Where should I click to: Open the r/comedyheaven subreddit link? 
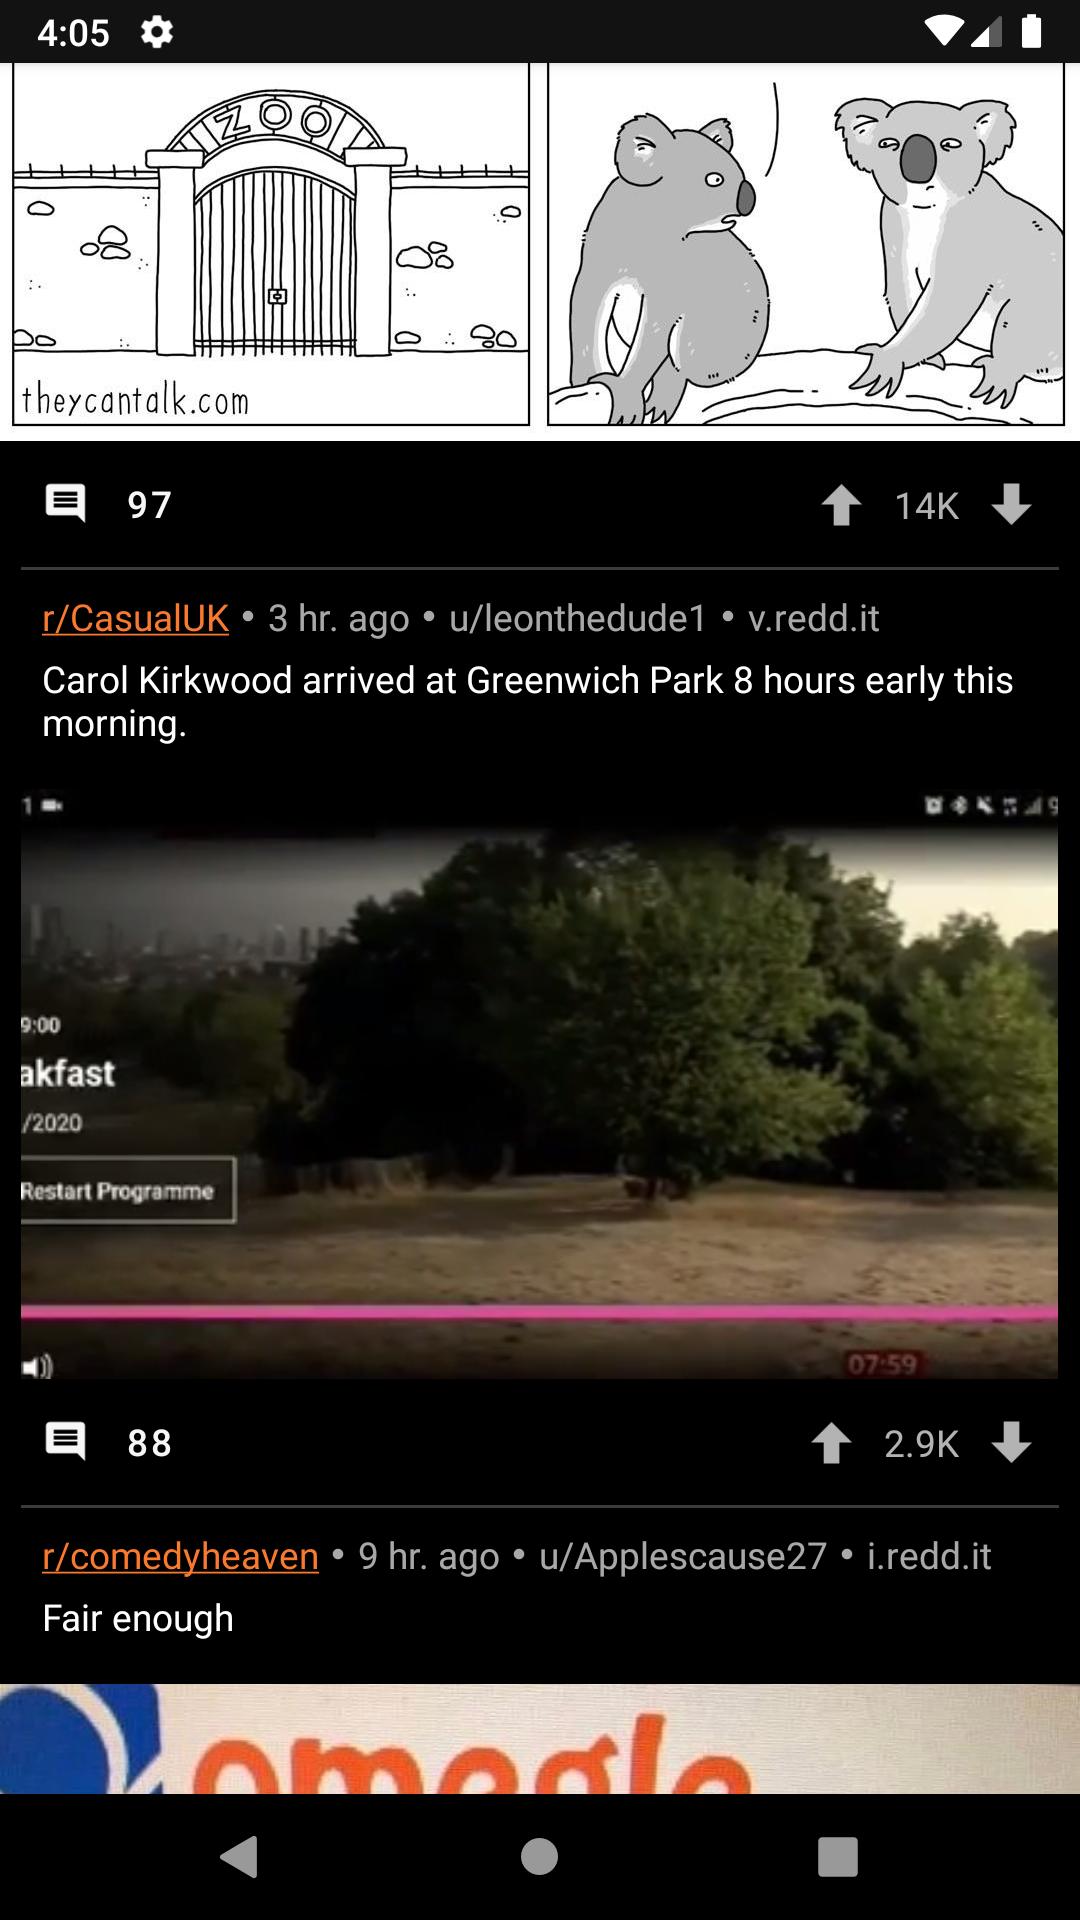pyautogui.click(x=180, y=1556)
